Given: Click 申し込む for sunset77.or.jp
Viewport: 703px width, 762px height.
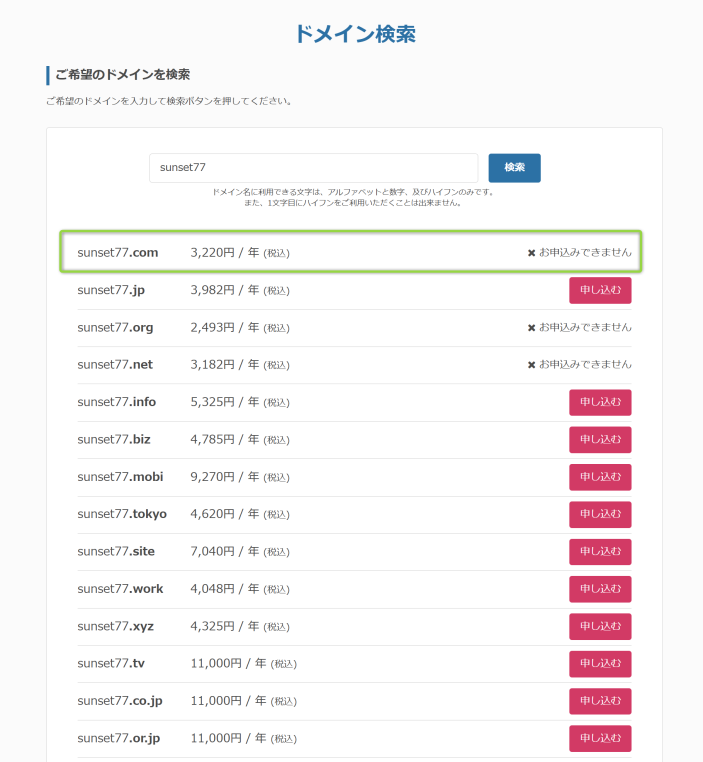Looking at the screenshot, I should [600, 738].
